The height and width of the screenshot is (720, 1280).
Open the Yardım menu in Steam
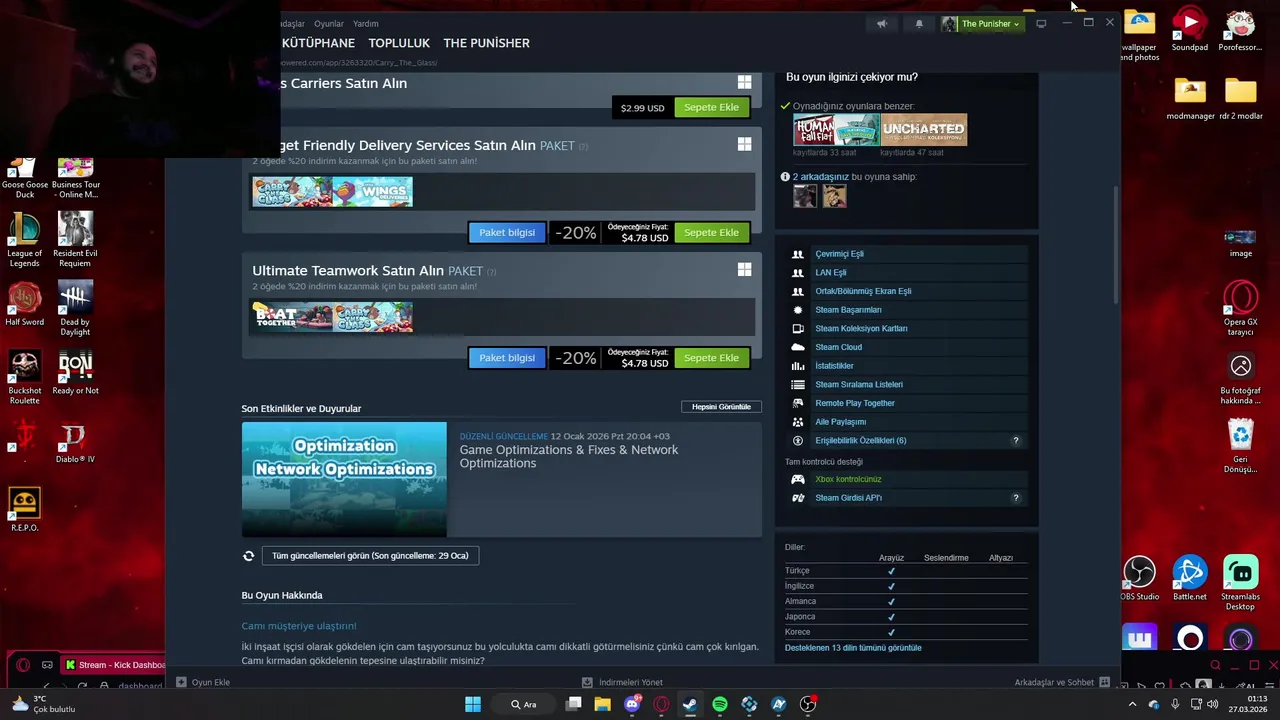pyautogui.click(x=366, y=24)
